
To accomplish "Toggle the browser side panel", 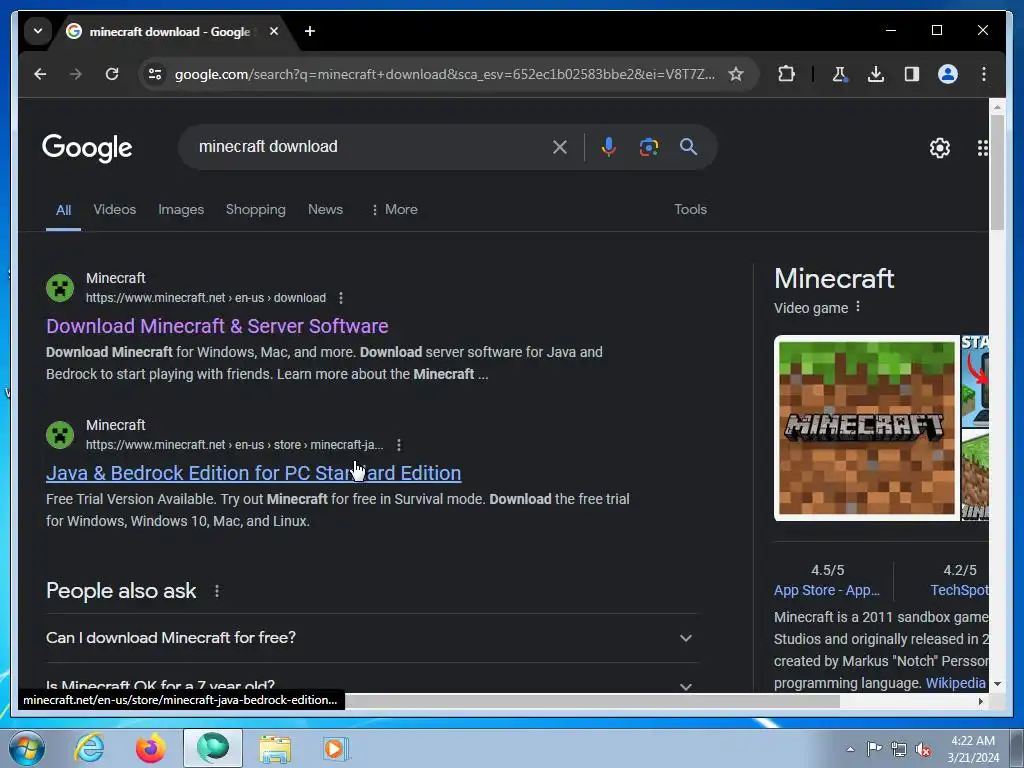I will tap(912, 74).
